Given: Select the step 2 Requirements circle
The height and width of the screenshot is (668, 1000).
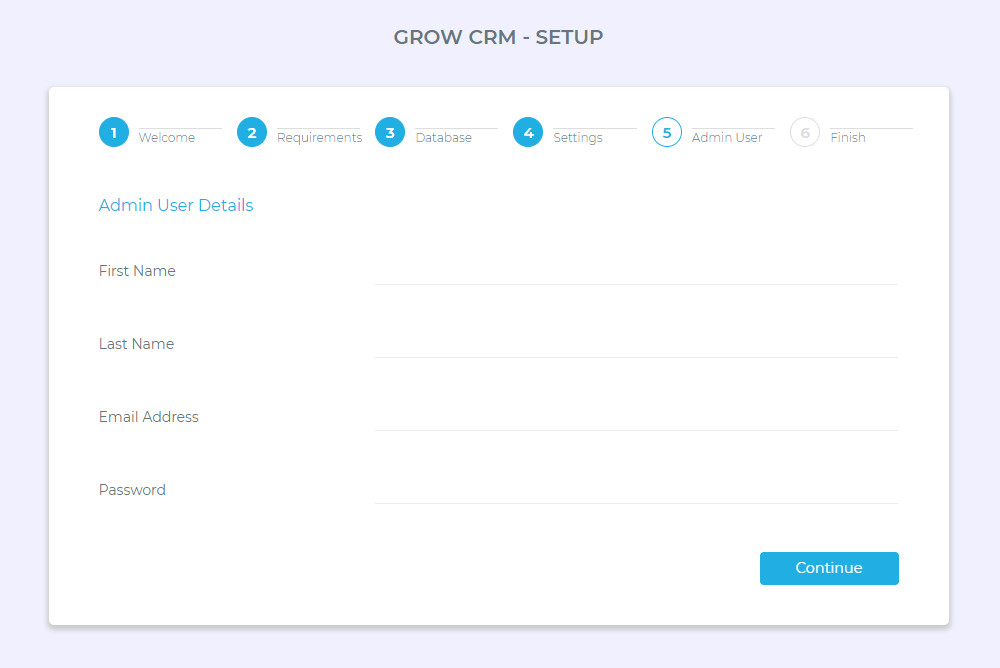Looking at the screenshot, I should pyautogui.click(x=252, y=132).
